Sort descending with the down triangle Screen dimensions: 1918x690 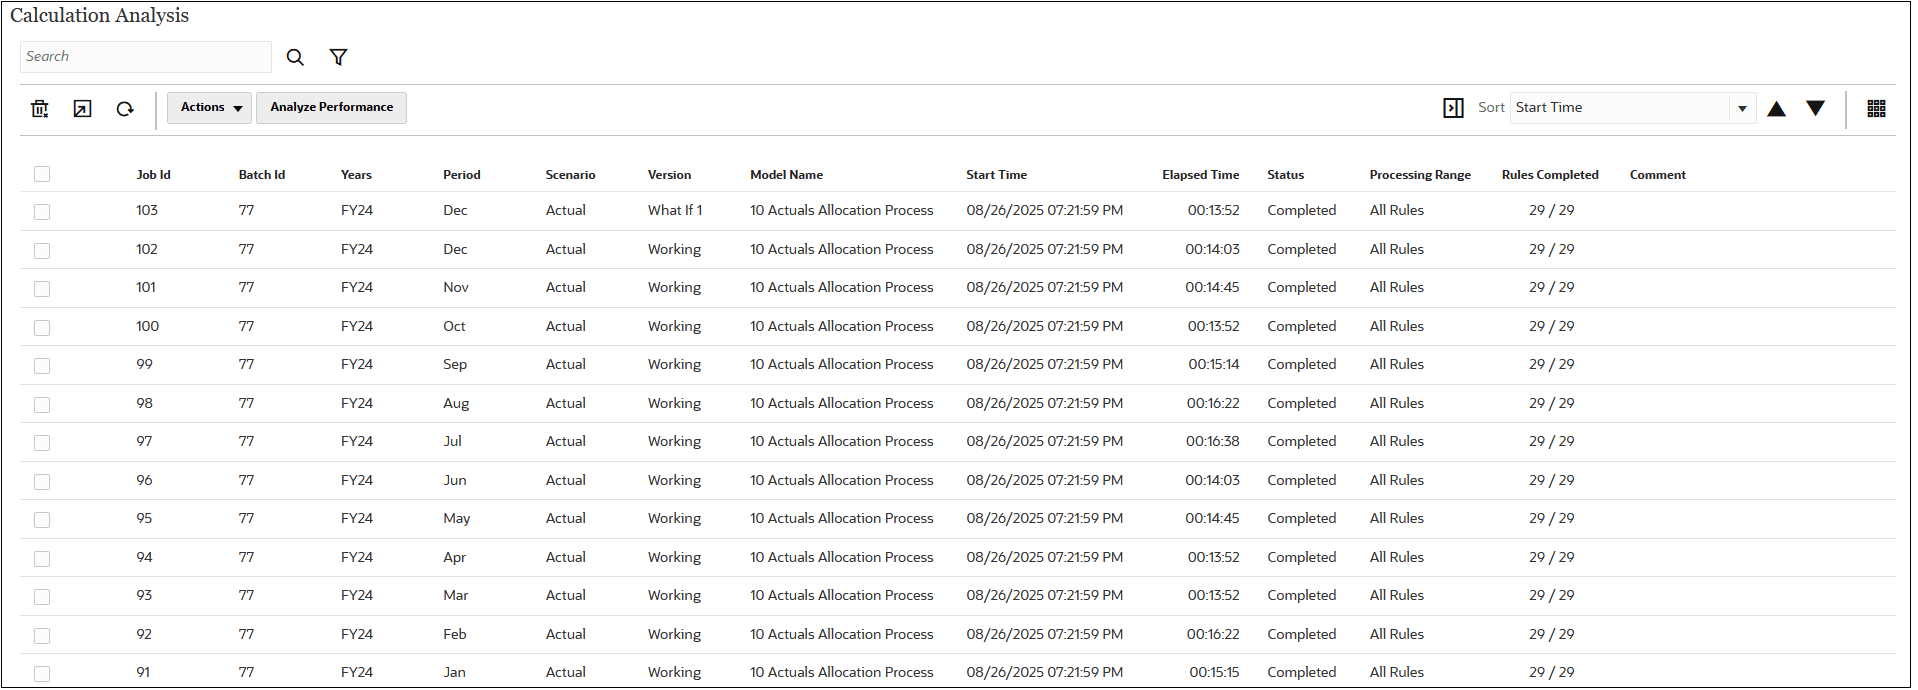point(1816,108)
